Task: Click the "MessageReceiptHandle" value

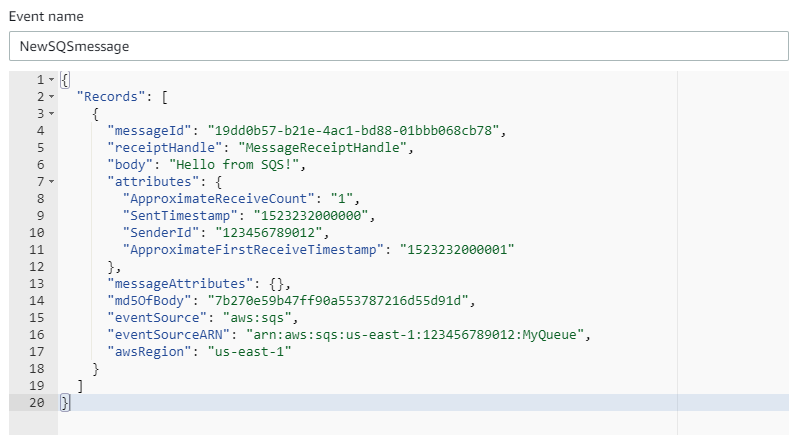Action: (x=323, y=148)
